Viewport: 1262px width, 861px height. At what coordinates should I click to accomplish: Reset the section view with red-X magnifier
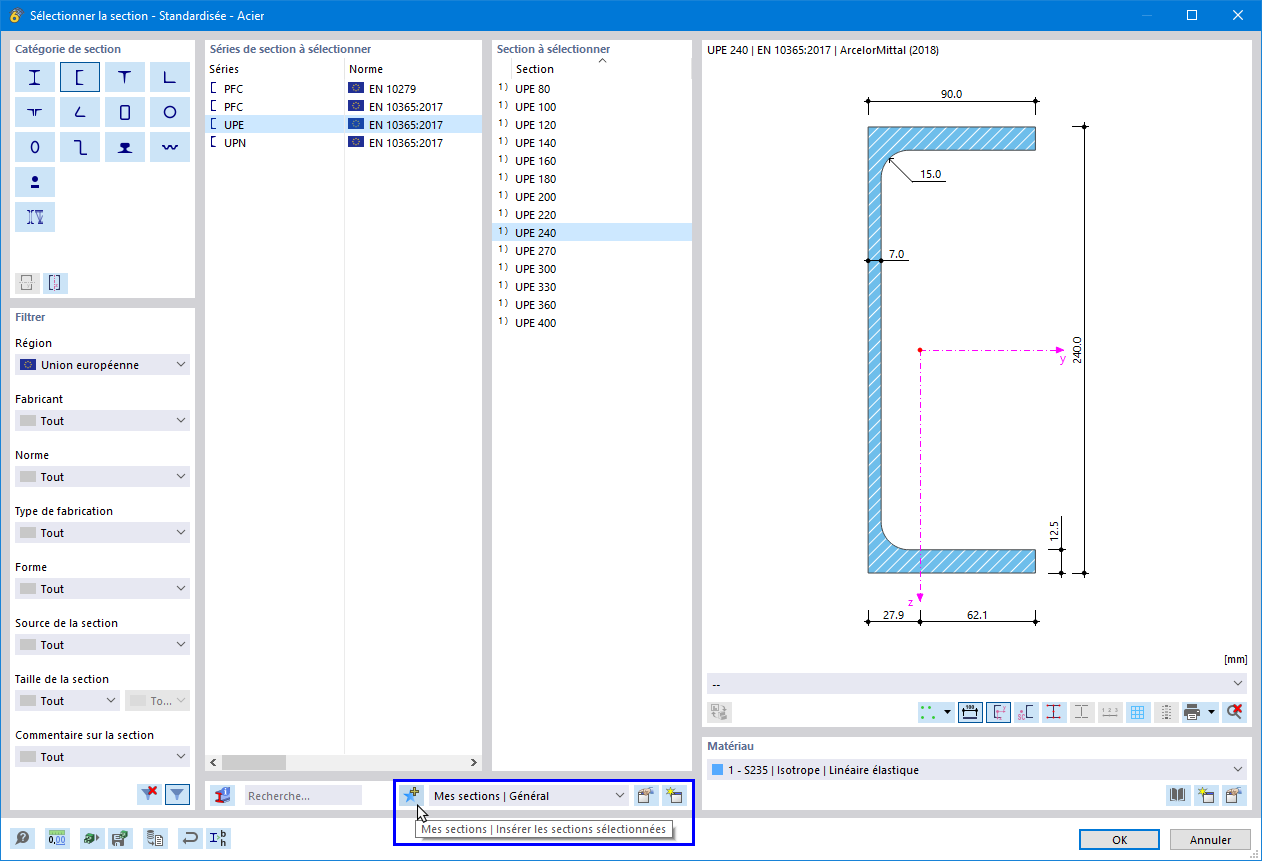tap(1235, 712)
